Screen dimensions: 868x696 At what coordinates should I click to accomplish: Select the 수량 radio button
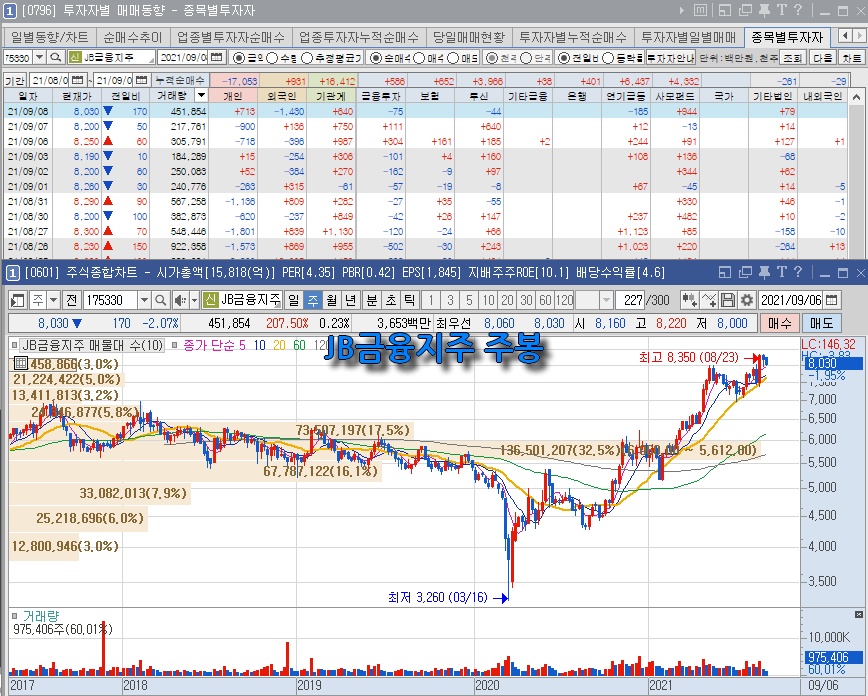272,58
